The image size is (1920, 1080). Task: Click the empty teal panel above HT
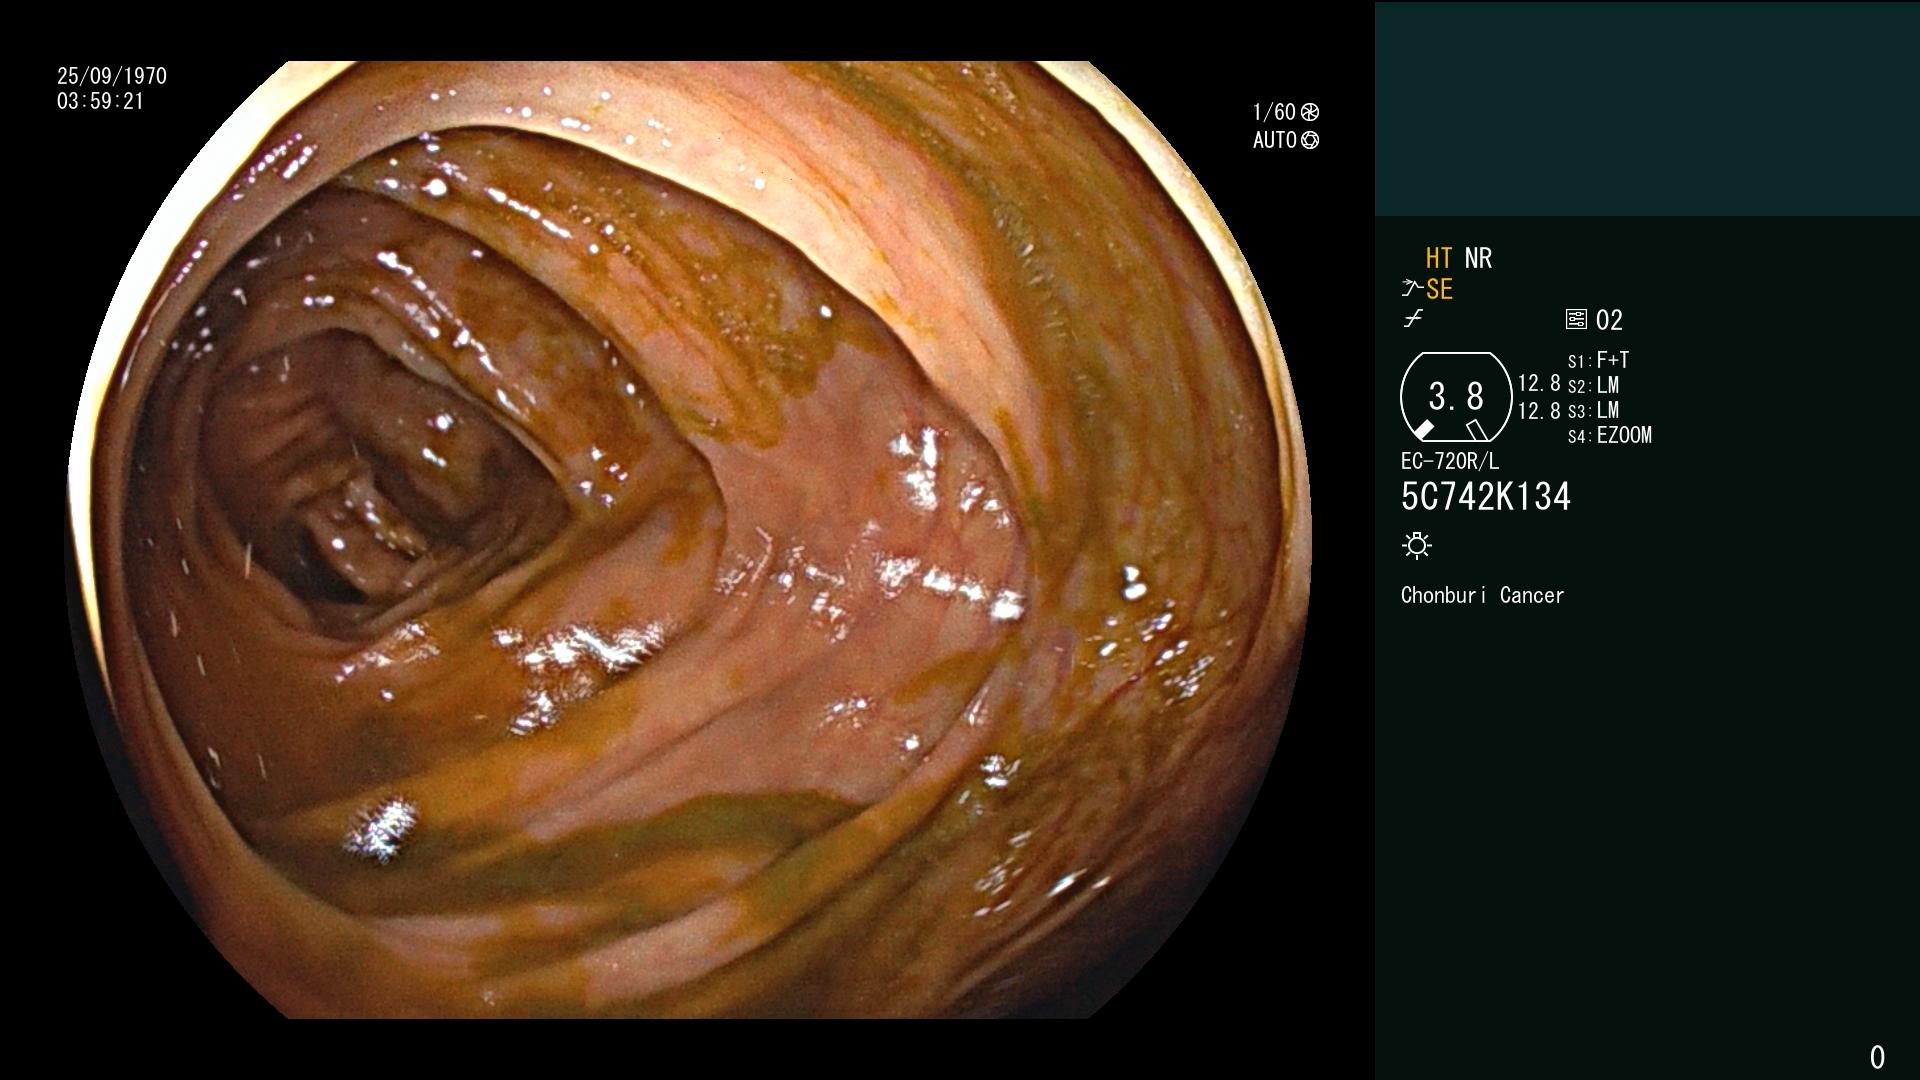[x=1647, y=109]
